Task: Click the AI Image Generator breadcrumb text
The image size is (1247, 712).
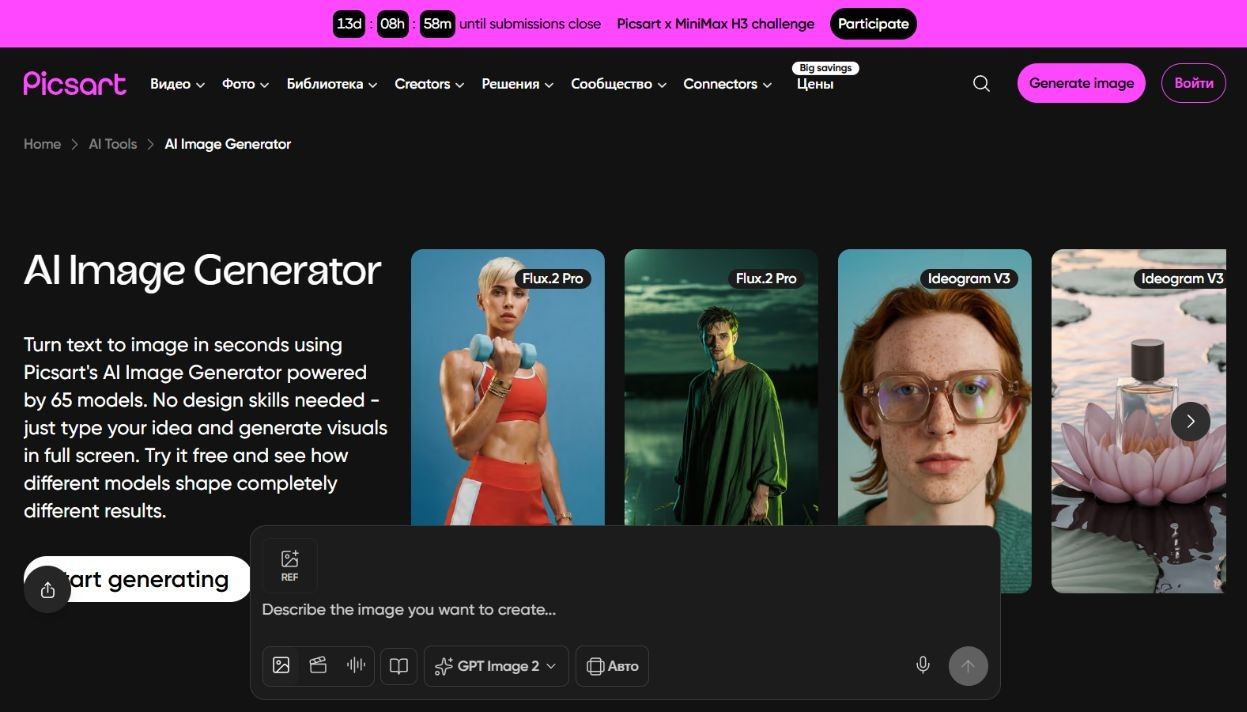Action: (x=227, y=144)
